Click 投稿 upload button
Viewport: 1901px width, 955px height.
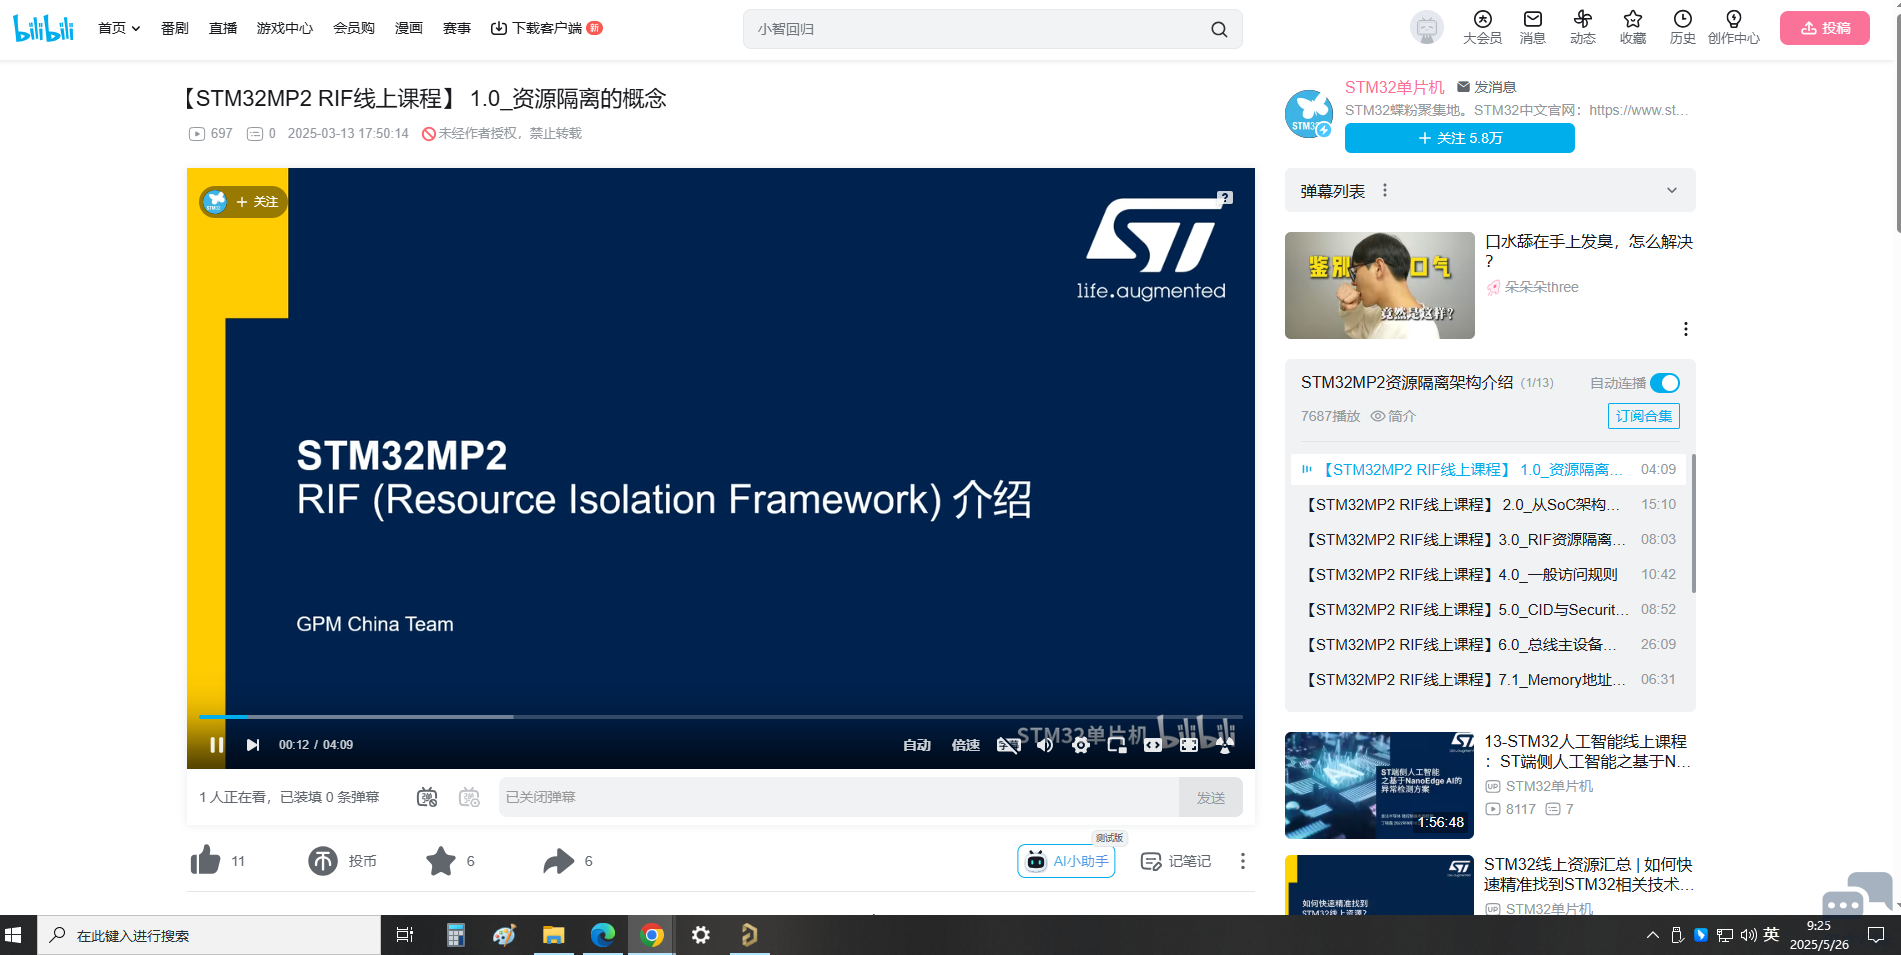(1825, 28)
